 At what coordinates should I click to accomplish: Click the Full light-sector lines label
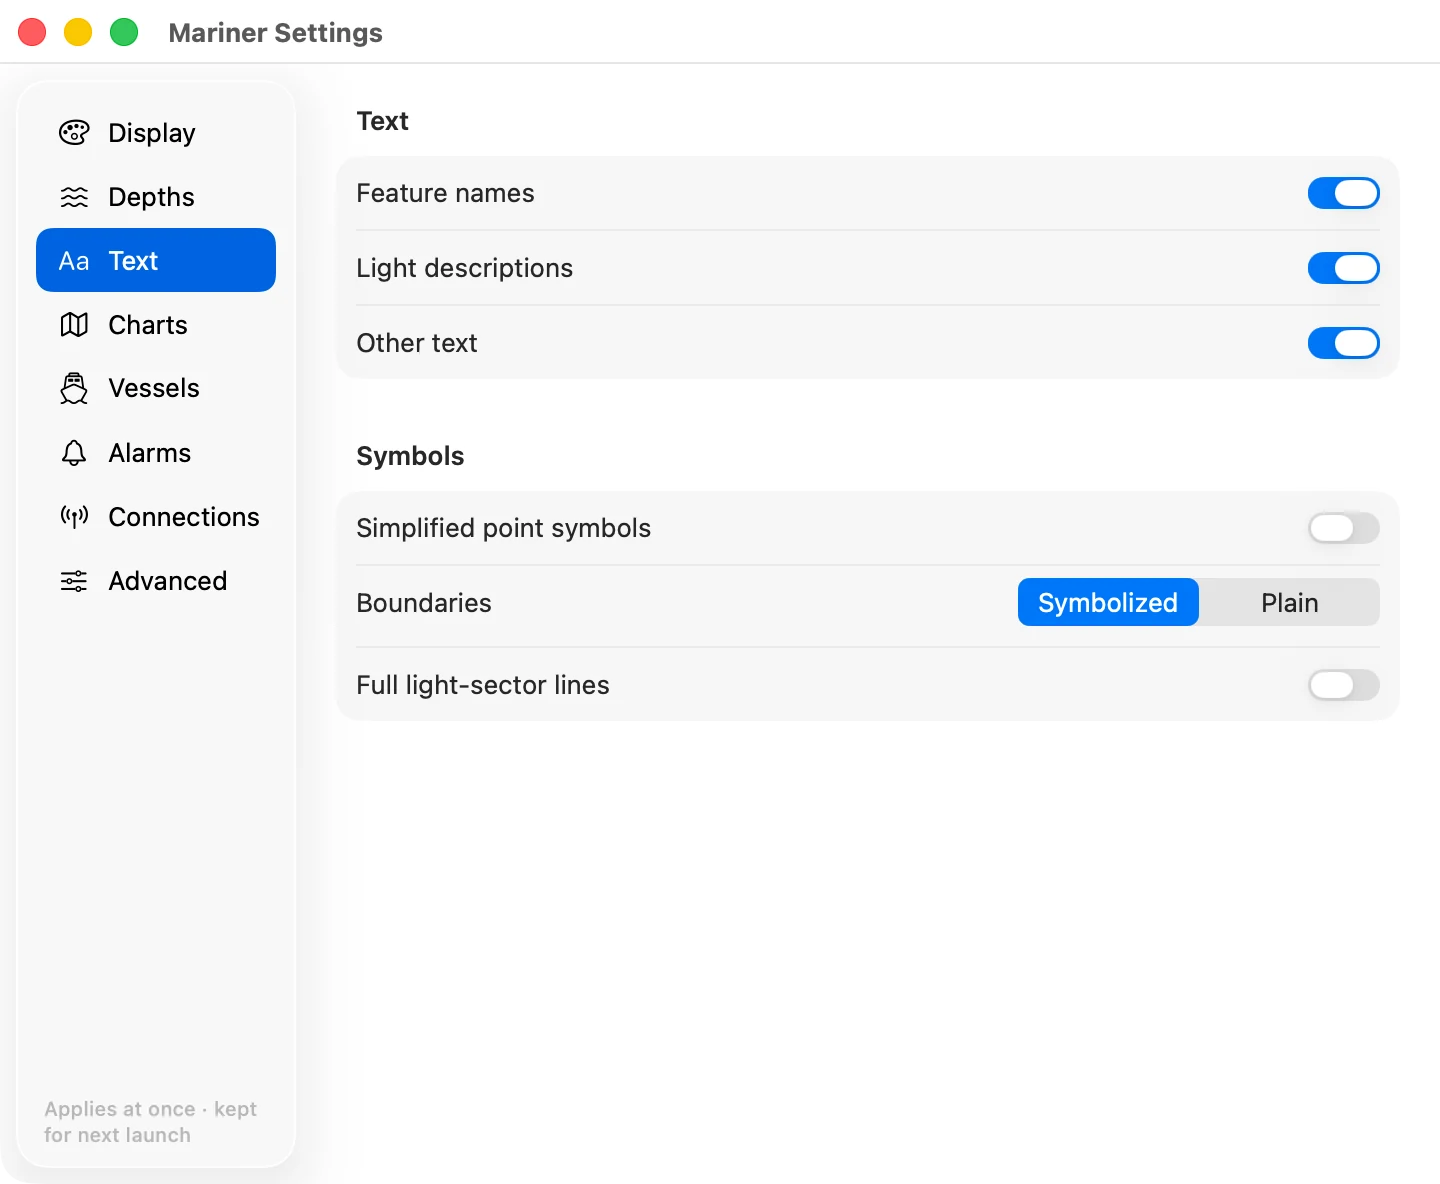point(483,685)
